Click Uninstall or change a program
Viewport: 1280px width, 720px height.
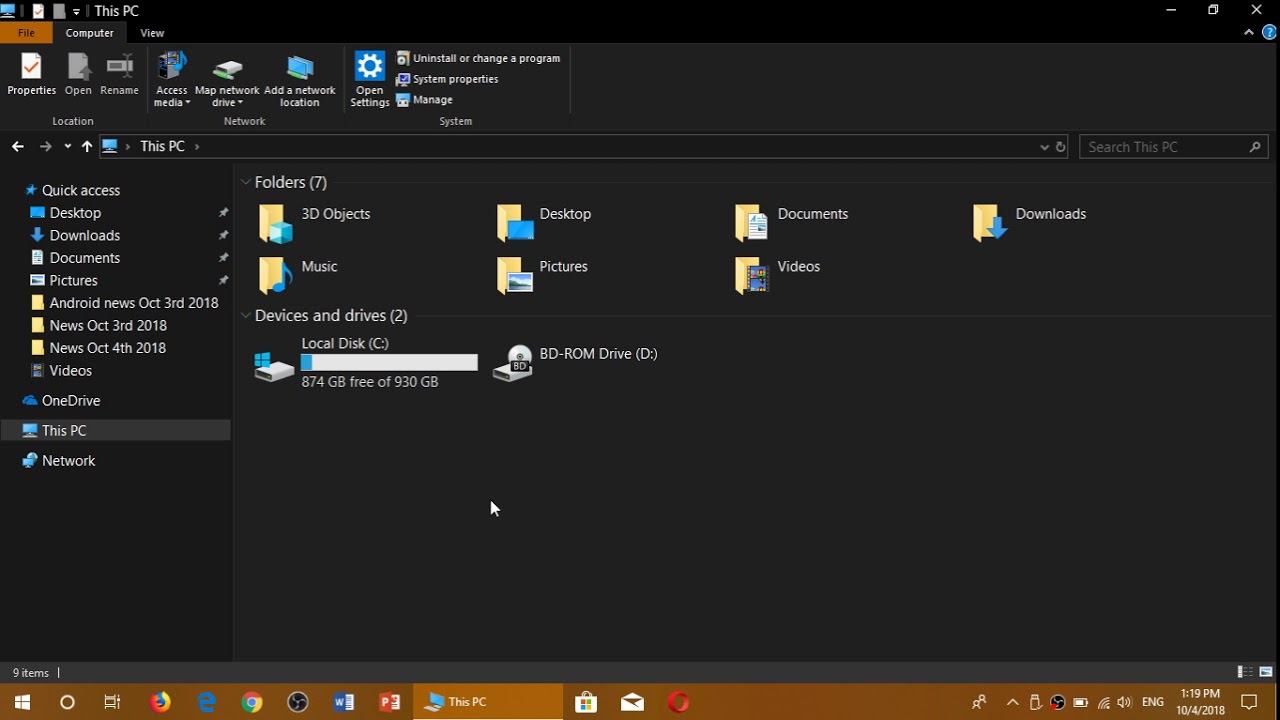point(478,58)
